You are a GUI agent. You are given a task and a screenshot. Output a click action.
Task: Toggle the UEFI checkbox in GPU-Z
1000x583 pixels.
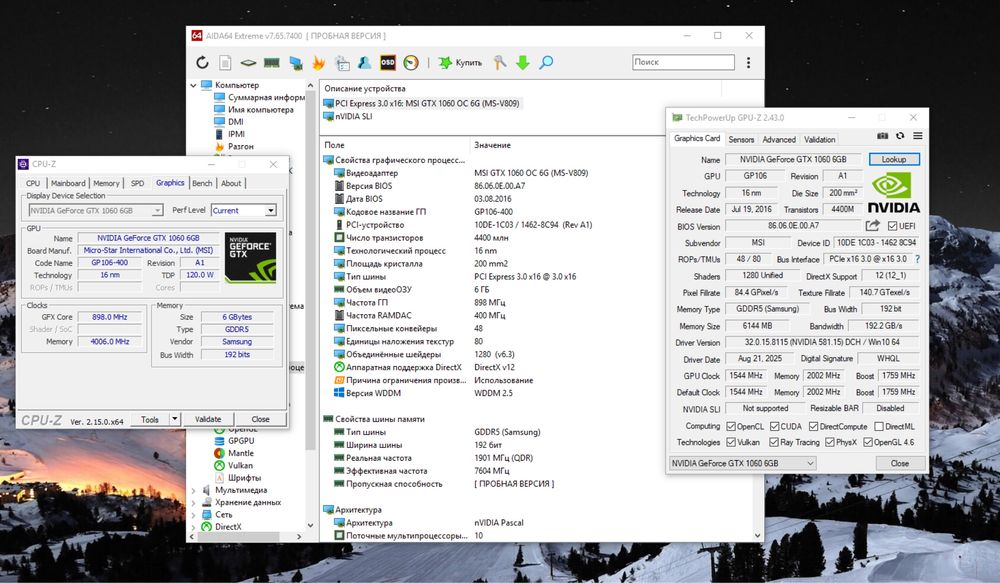892,226
